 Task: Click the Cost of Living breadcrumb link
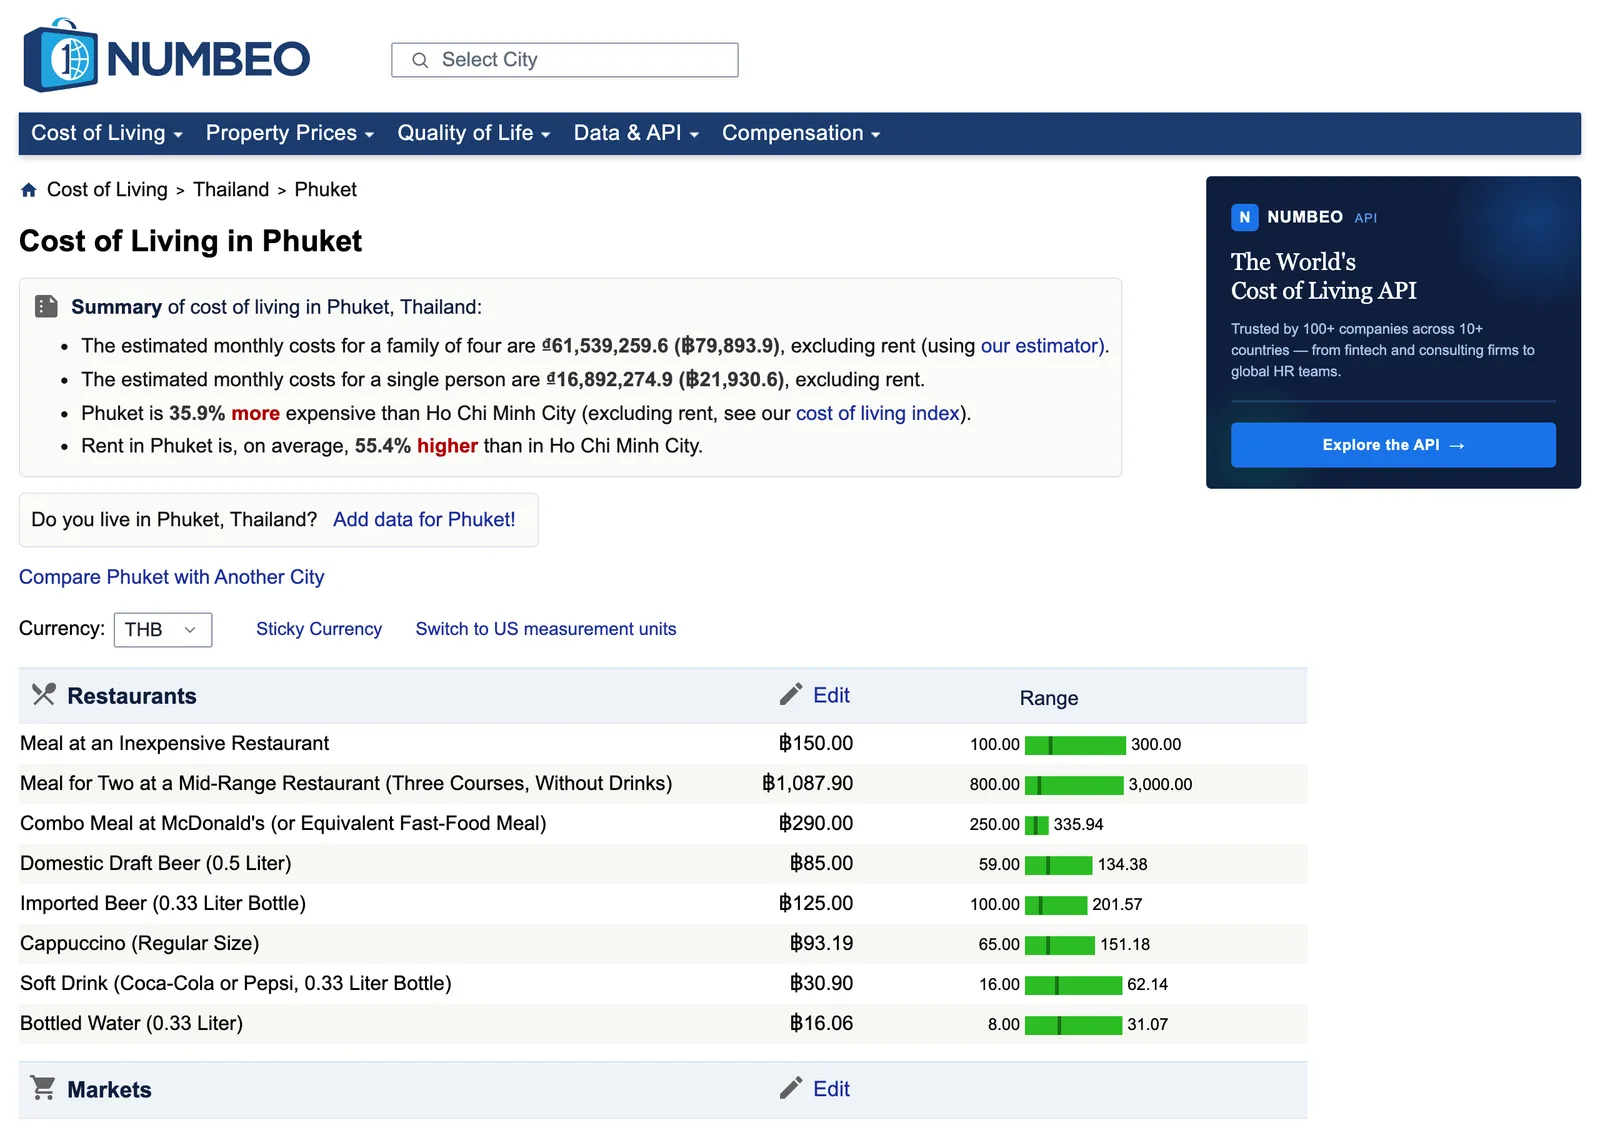click(107, 190)
